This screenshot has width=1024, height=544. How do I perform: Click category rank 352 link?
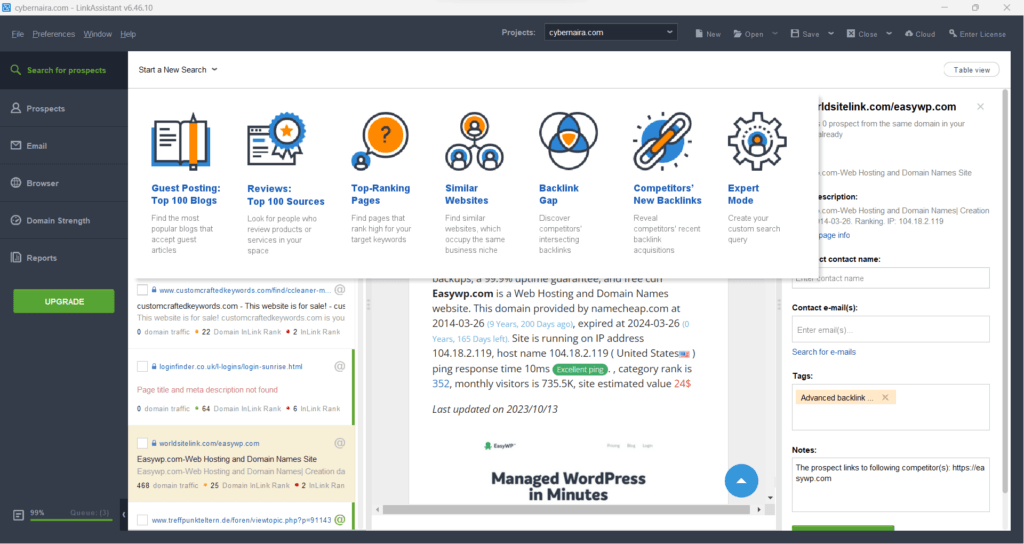coord(441,384)
